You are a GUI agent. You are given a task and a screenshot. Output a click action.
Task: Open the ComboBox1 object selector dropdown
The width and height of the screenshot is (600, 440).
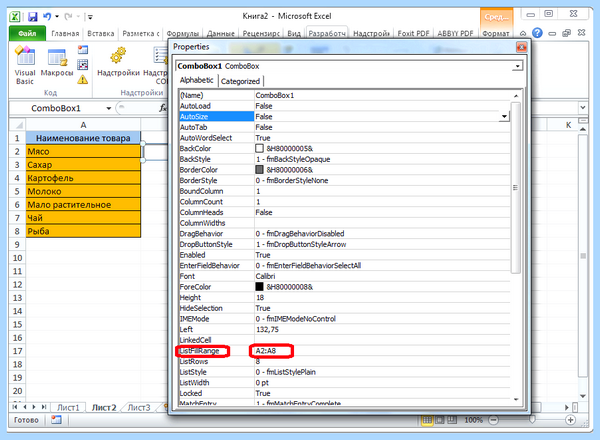[x=517, y=66]
